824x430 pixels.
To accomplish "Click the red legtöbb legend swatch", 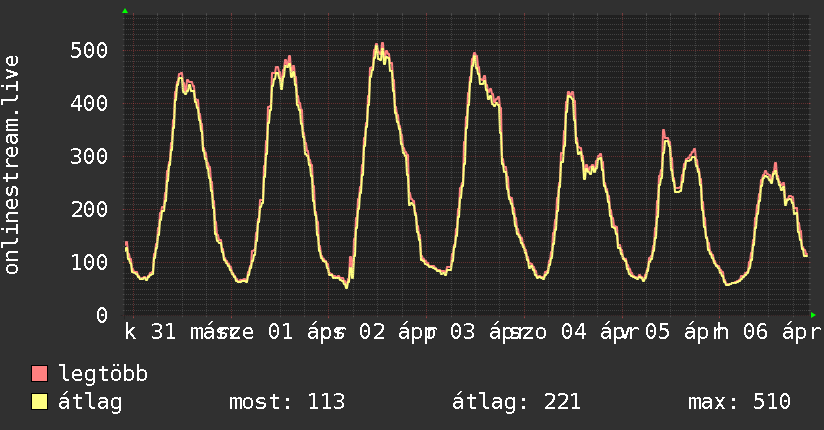I will click(40, 374).
